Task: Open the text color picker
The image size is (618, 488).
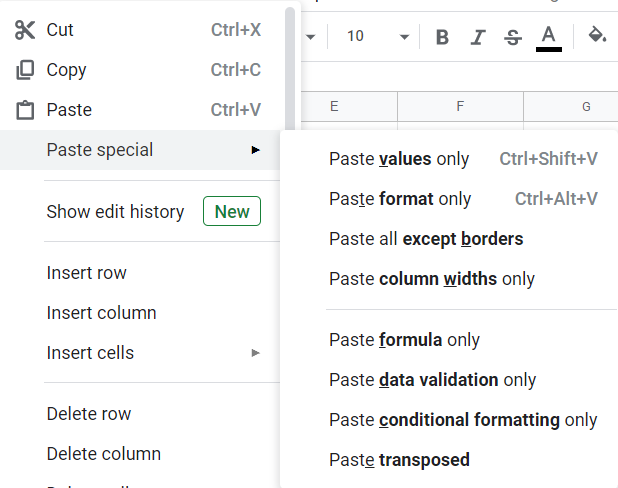Action: (548, 37)
